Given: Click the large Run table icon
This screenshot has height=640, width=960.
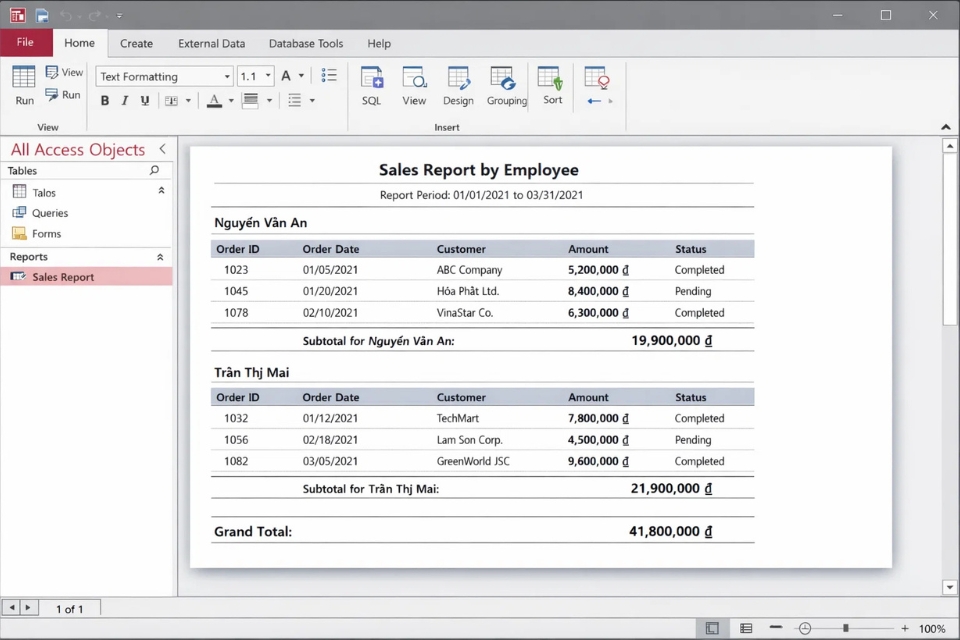Looking at the screenshot, I should (24, 85).
